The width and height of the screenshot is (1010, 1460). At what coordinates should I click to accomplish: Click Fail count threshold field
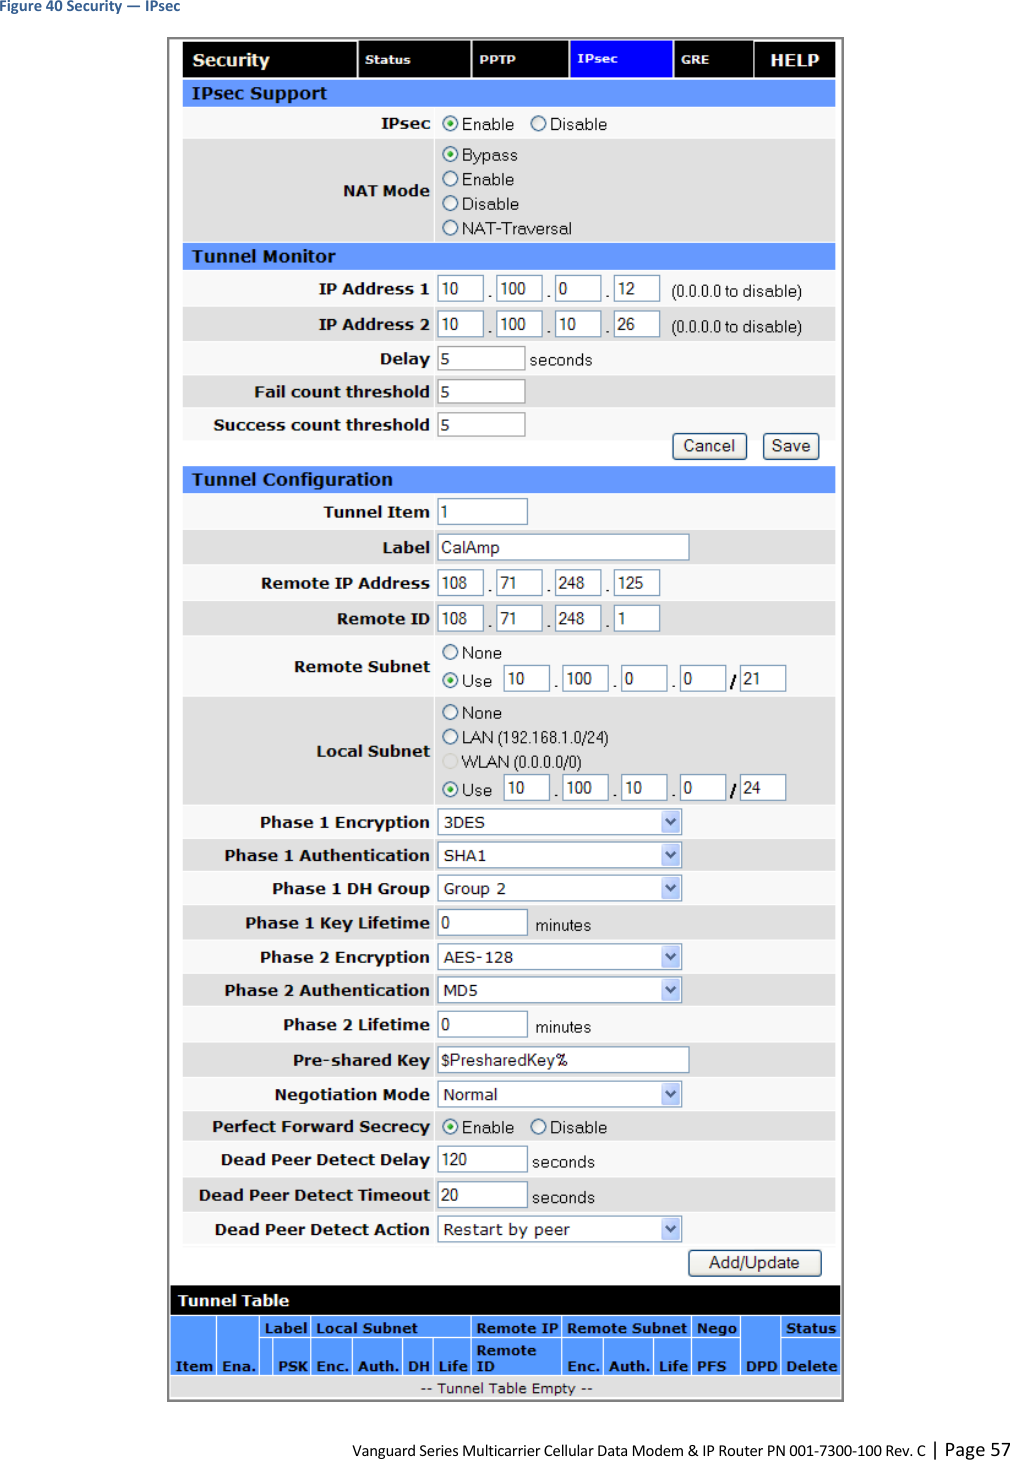[481, 391]
